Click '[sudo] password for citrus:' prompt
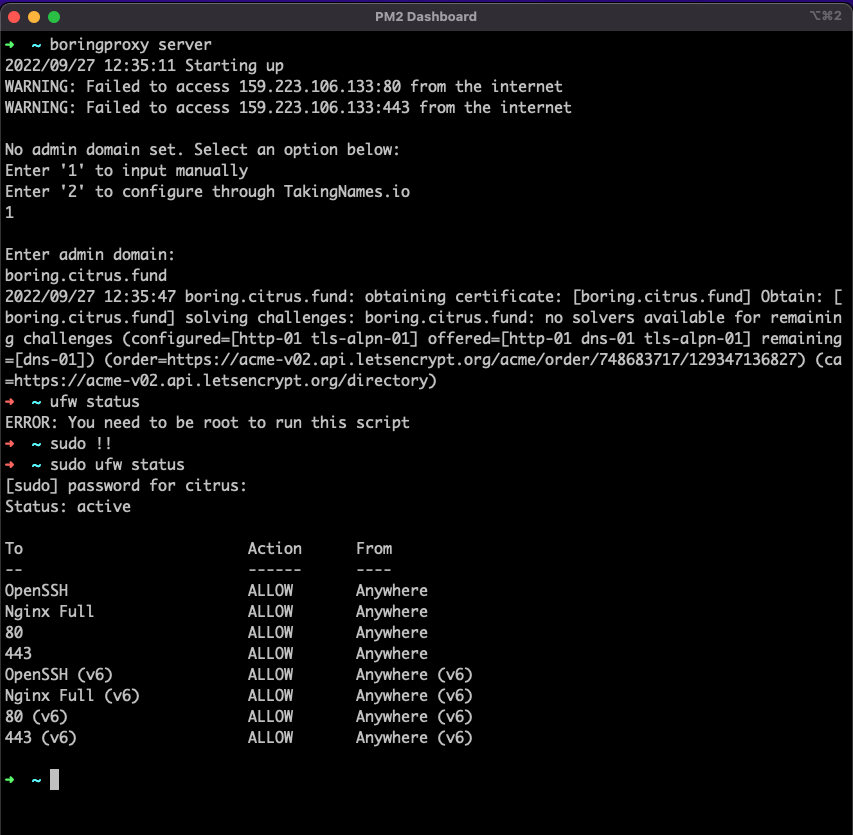The image size is (853, 835). [126, 486]
